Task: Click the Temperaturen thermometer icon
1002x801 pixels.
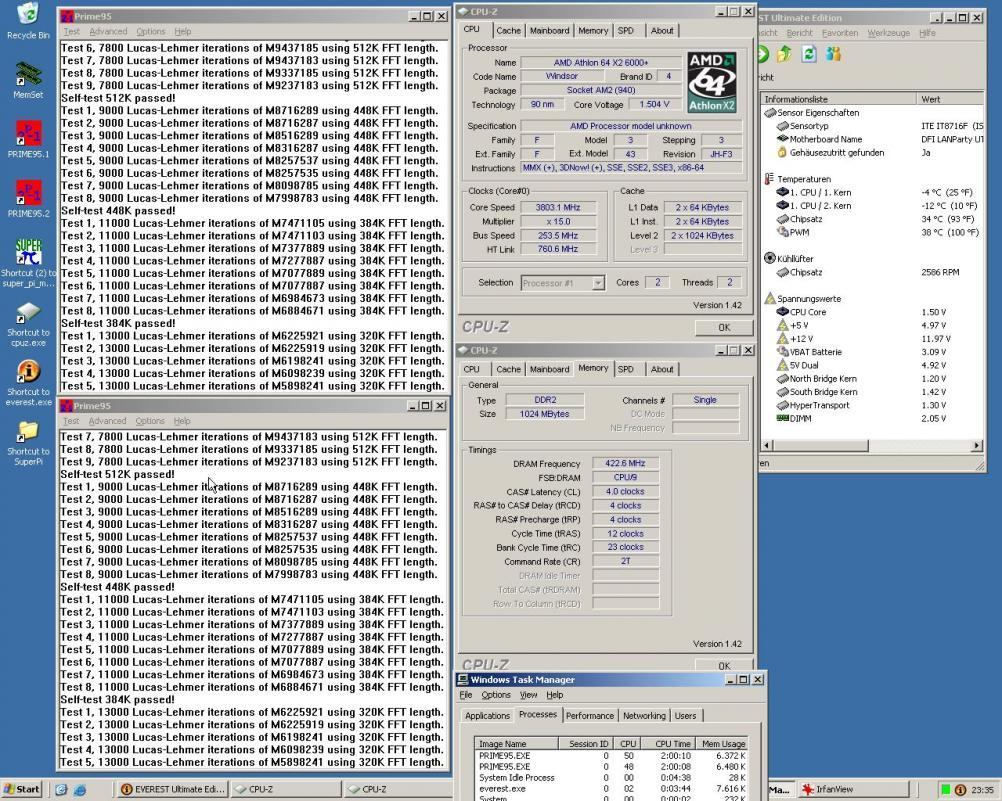Action: (769, 179)
